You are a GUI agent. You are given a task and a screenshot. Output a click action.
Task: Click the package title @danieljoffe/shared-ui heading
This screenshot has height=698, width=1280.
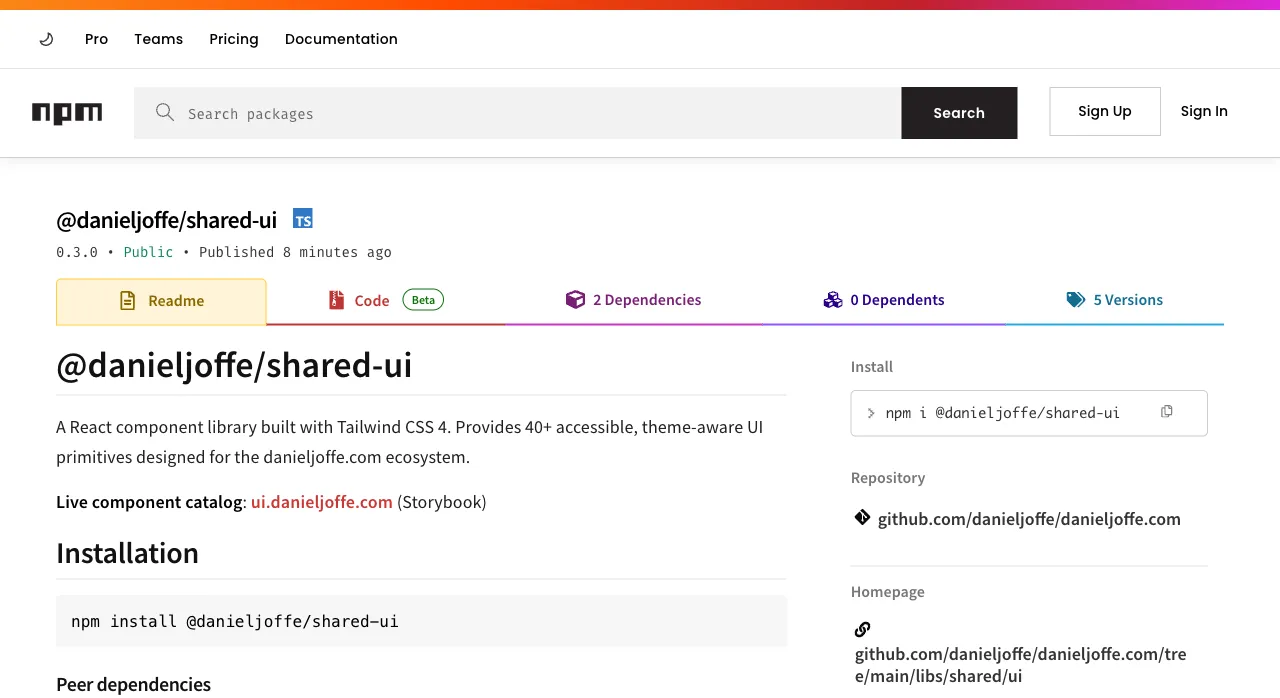166,220
